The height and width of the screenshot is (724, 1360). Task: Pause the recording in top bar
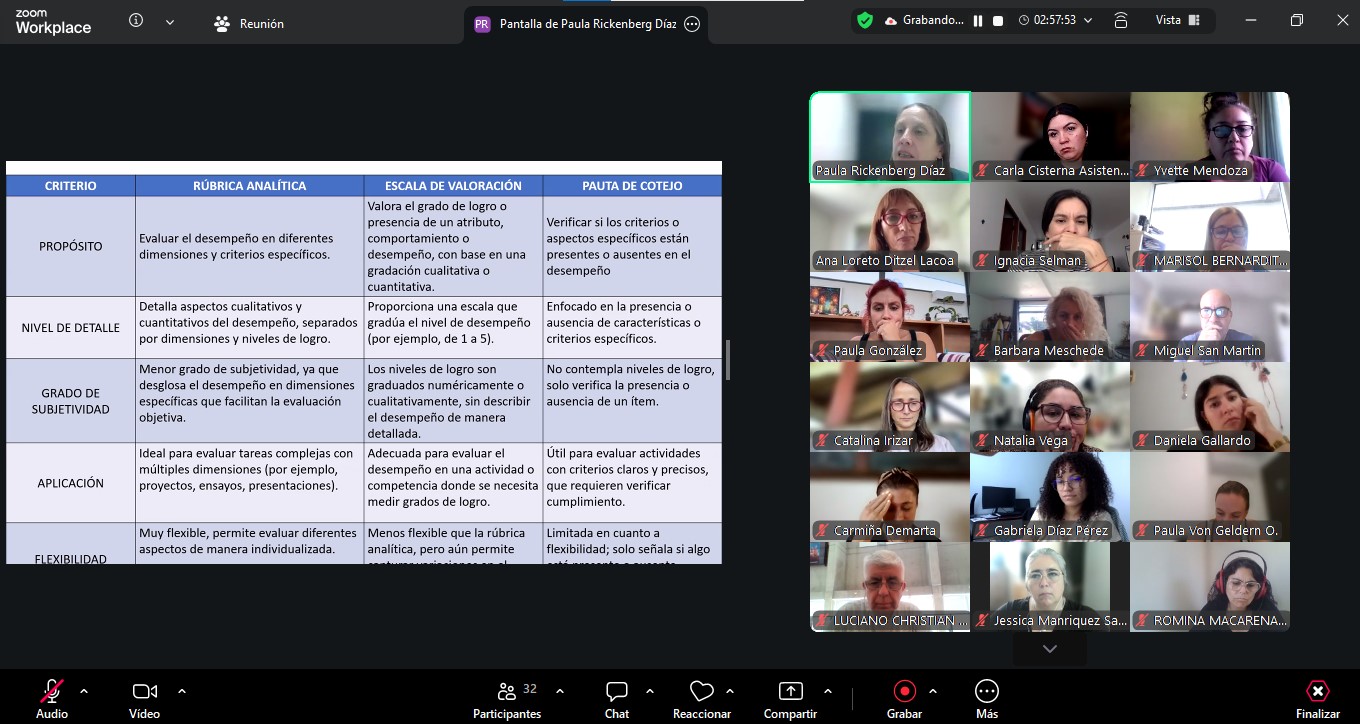pyautogui.click(x=978, y=21)
